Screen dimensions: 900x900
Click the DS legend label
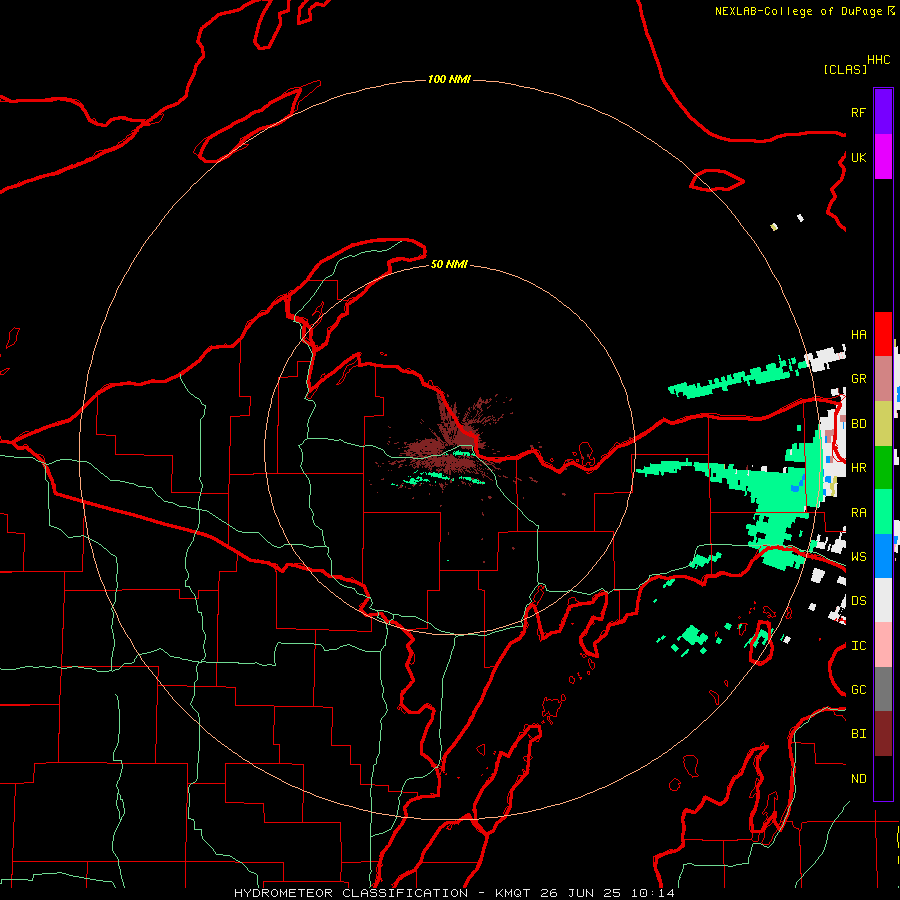pos(858,600)
